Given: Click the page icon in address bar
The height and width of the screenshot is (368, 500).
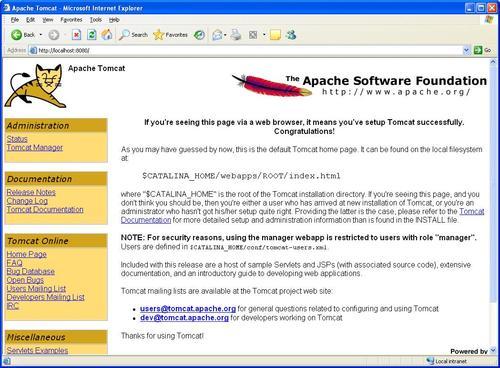Looking at the screenshot, I should (33, 51).
